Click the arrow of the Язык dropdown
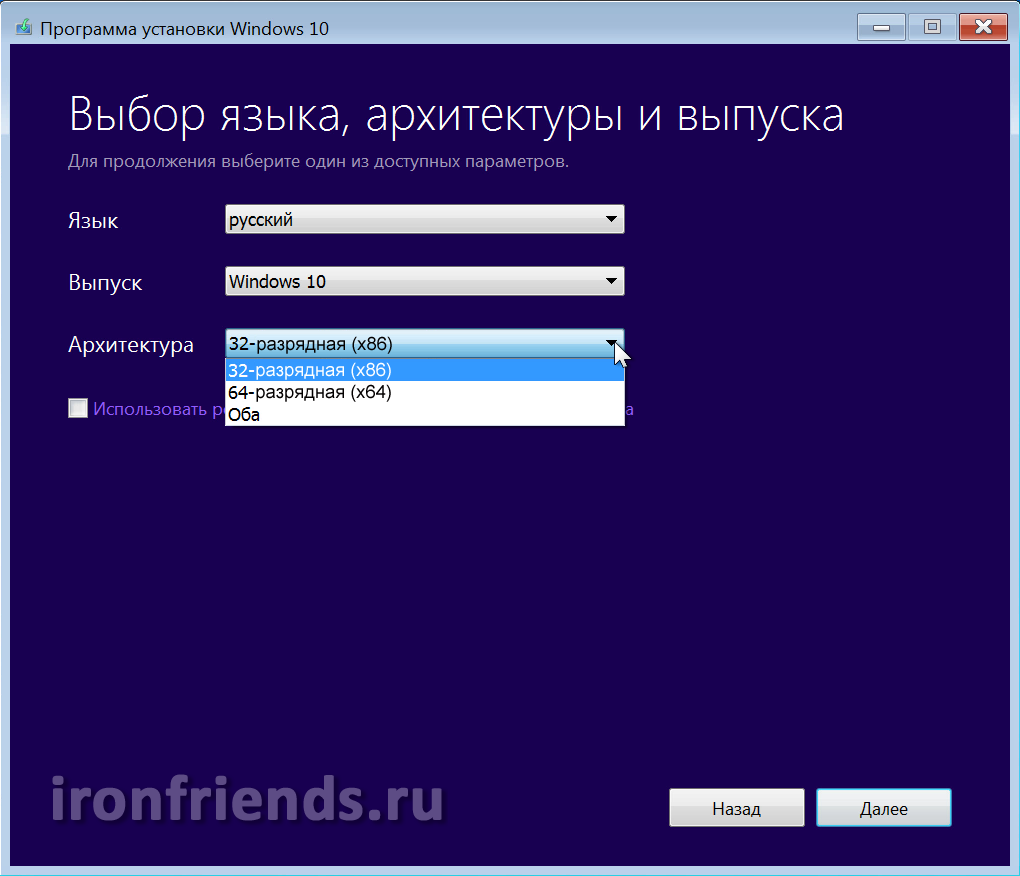 (612, 220)
